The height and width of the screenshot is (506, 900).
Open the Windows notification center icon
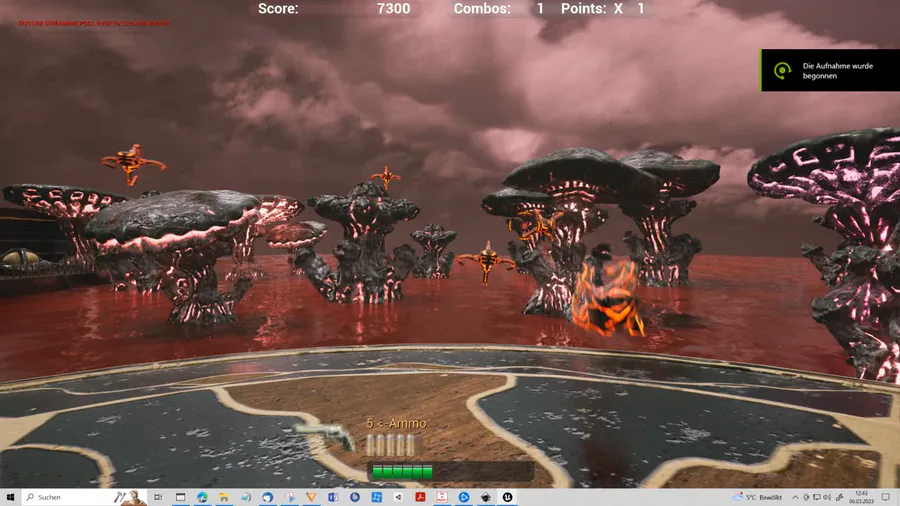tap(886, 497)
